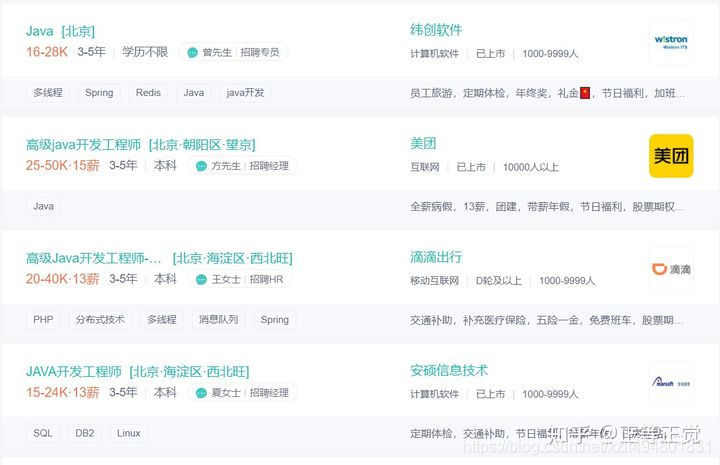
Task: Click chat icon beside 王女士
Action: (202, 279)
